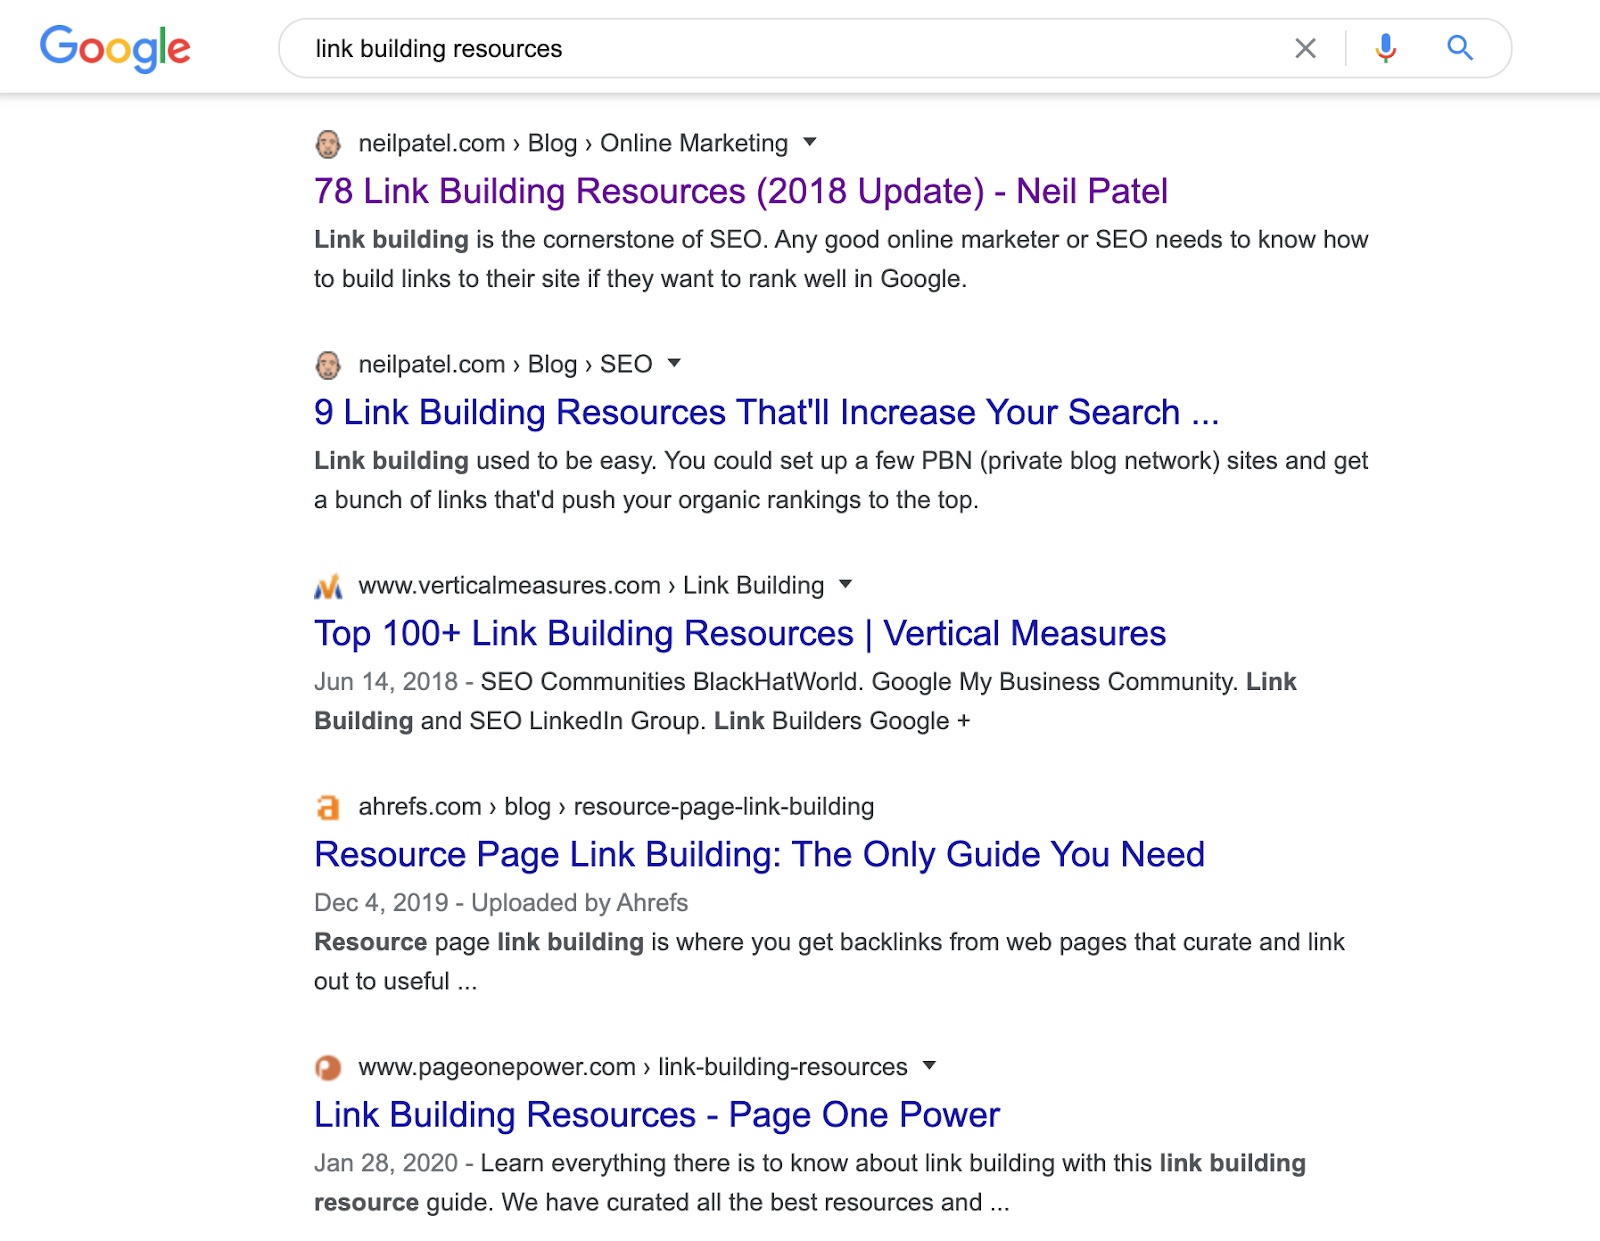Open the dropdown arrow beside verticalmeasures.com breadcrumb

pos(846,584)
